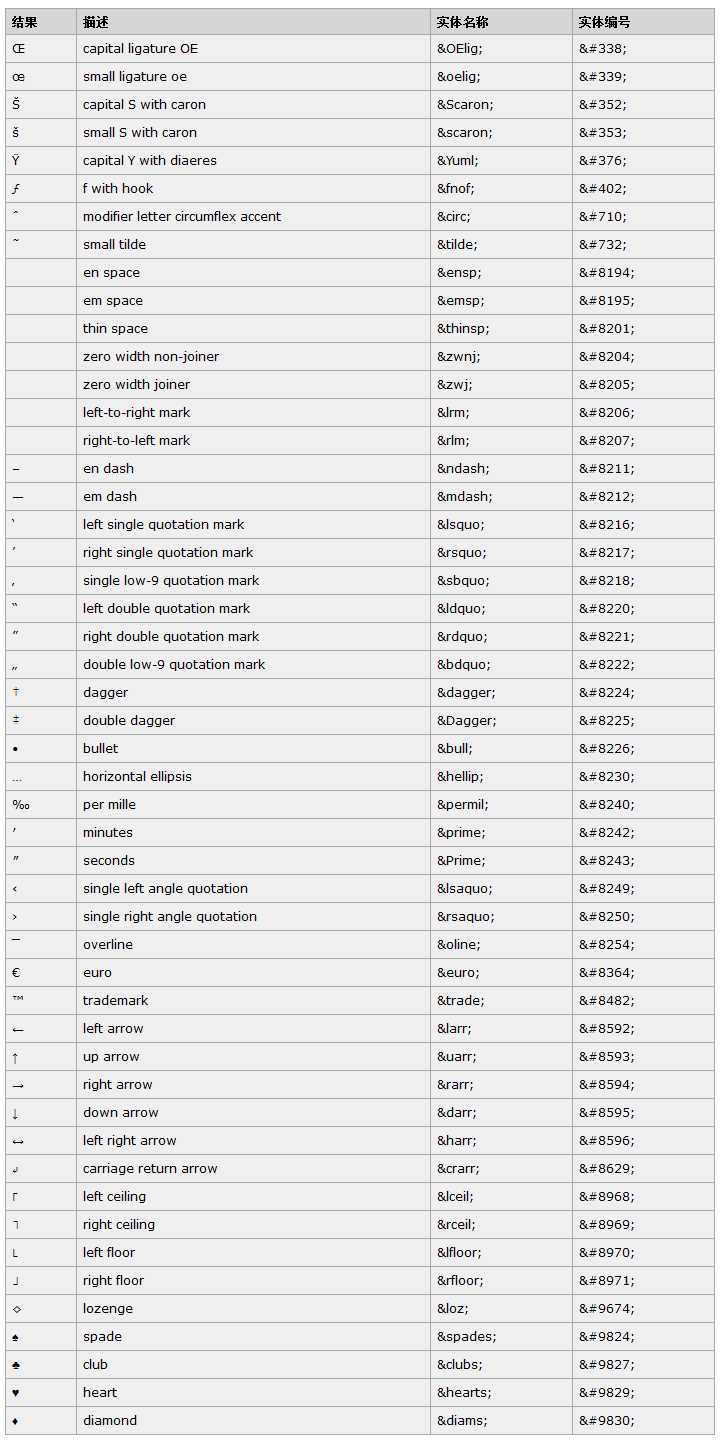Click the &#9829; entity number cell
This screenshot has width=720, height=1442.
point(606,1393)
